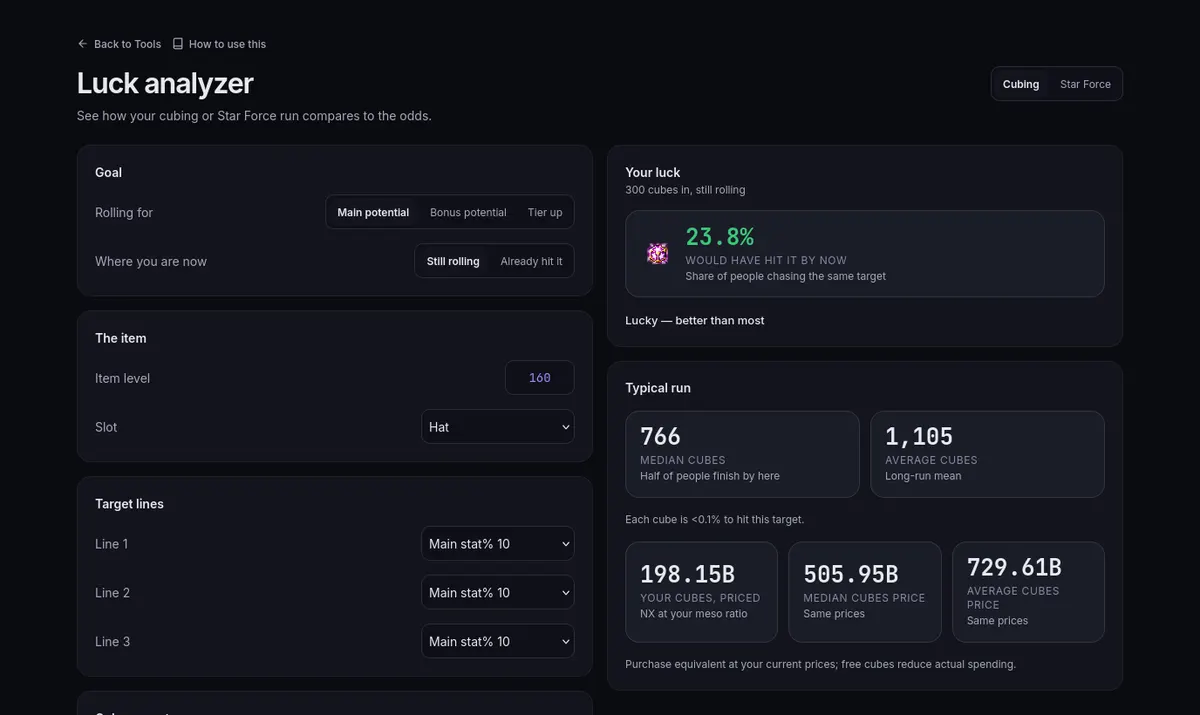Click the 23.8% luck percentage value
Viewport: 1200px width, 715px height.
click(x=720, y=237)
